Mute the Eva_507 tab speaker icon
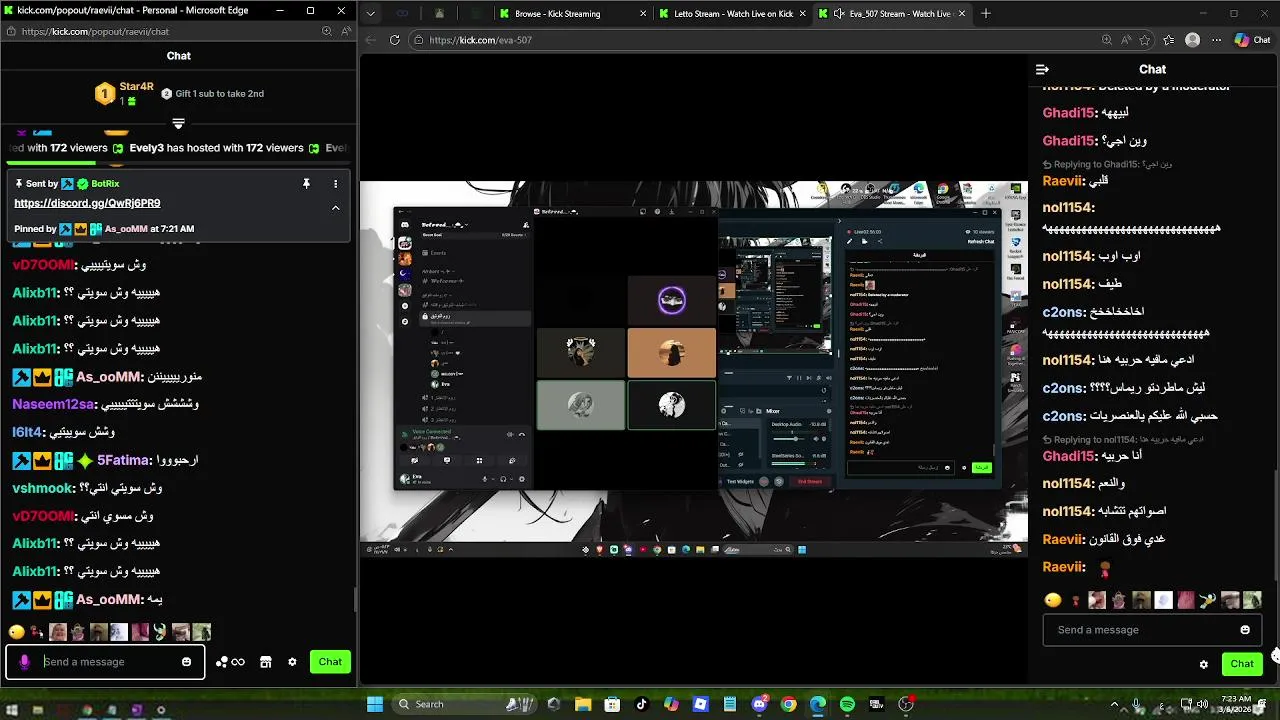This screenshot has height=720, width=1280. pos(838,14)
